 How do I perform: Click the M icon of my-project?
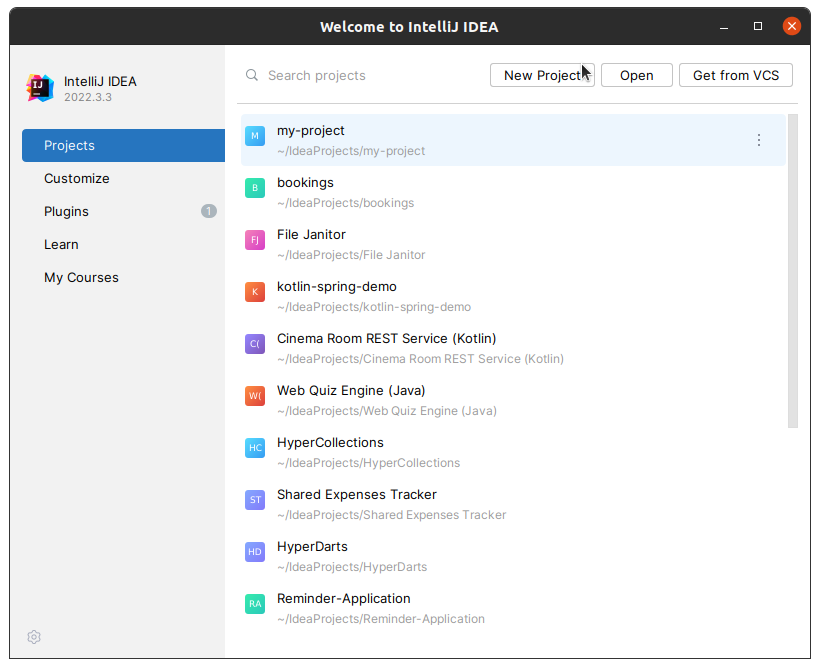pos(255,136)
